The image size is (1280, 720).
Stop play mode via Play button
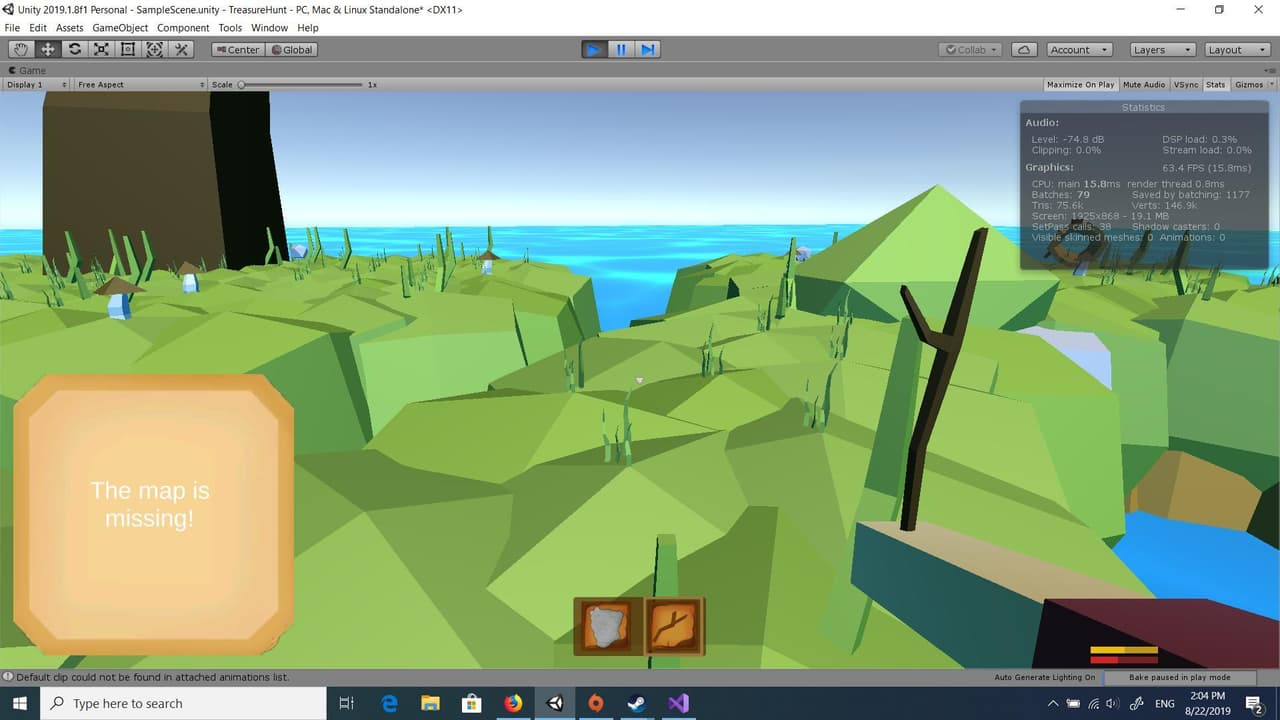[x=594, y=49]
